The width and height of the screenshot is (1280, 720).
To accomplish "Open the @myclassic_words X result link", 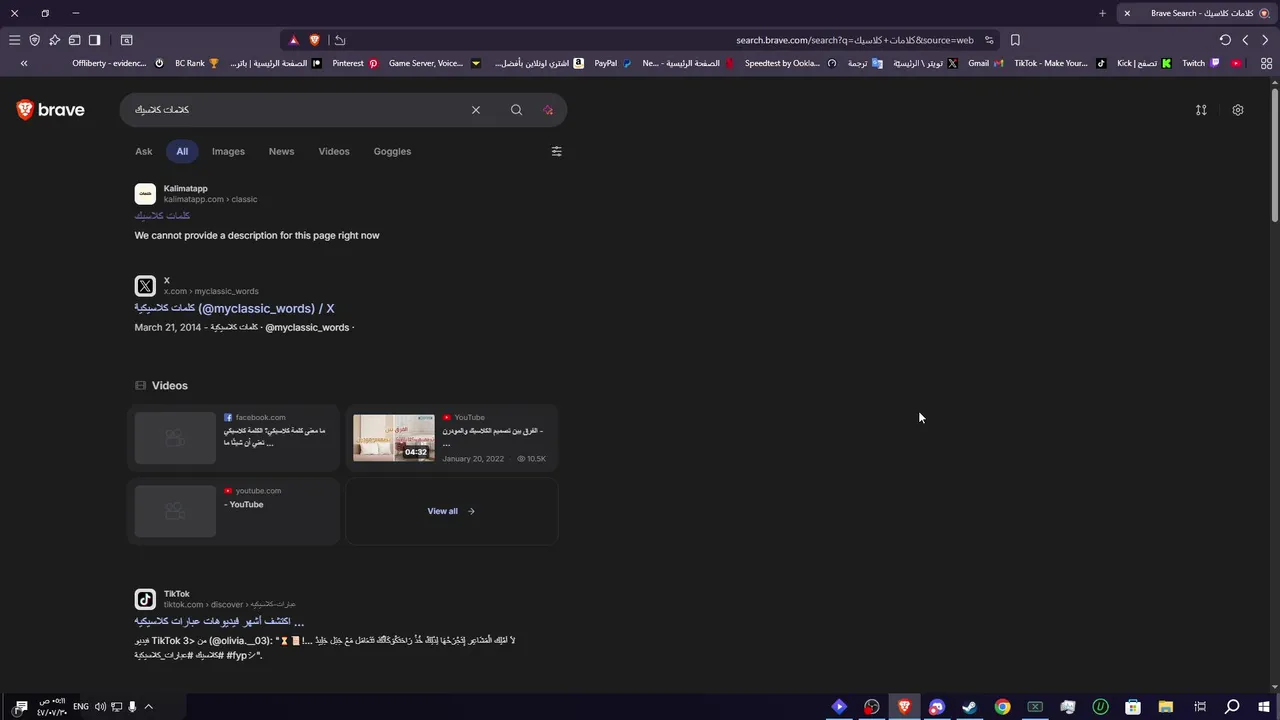I will (235, 308).
